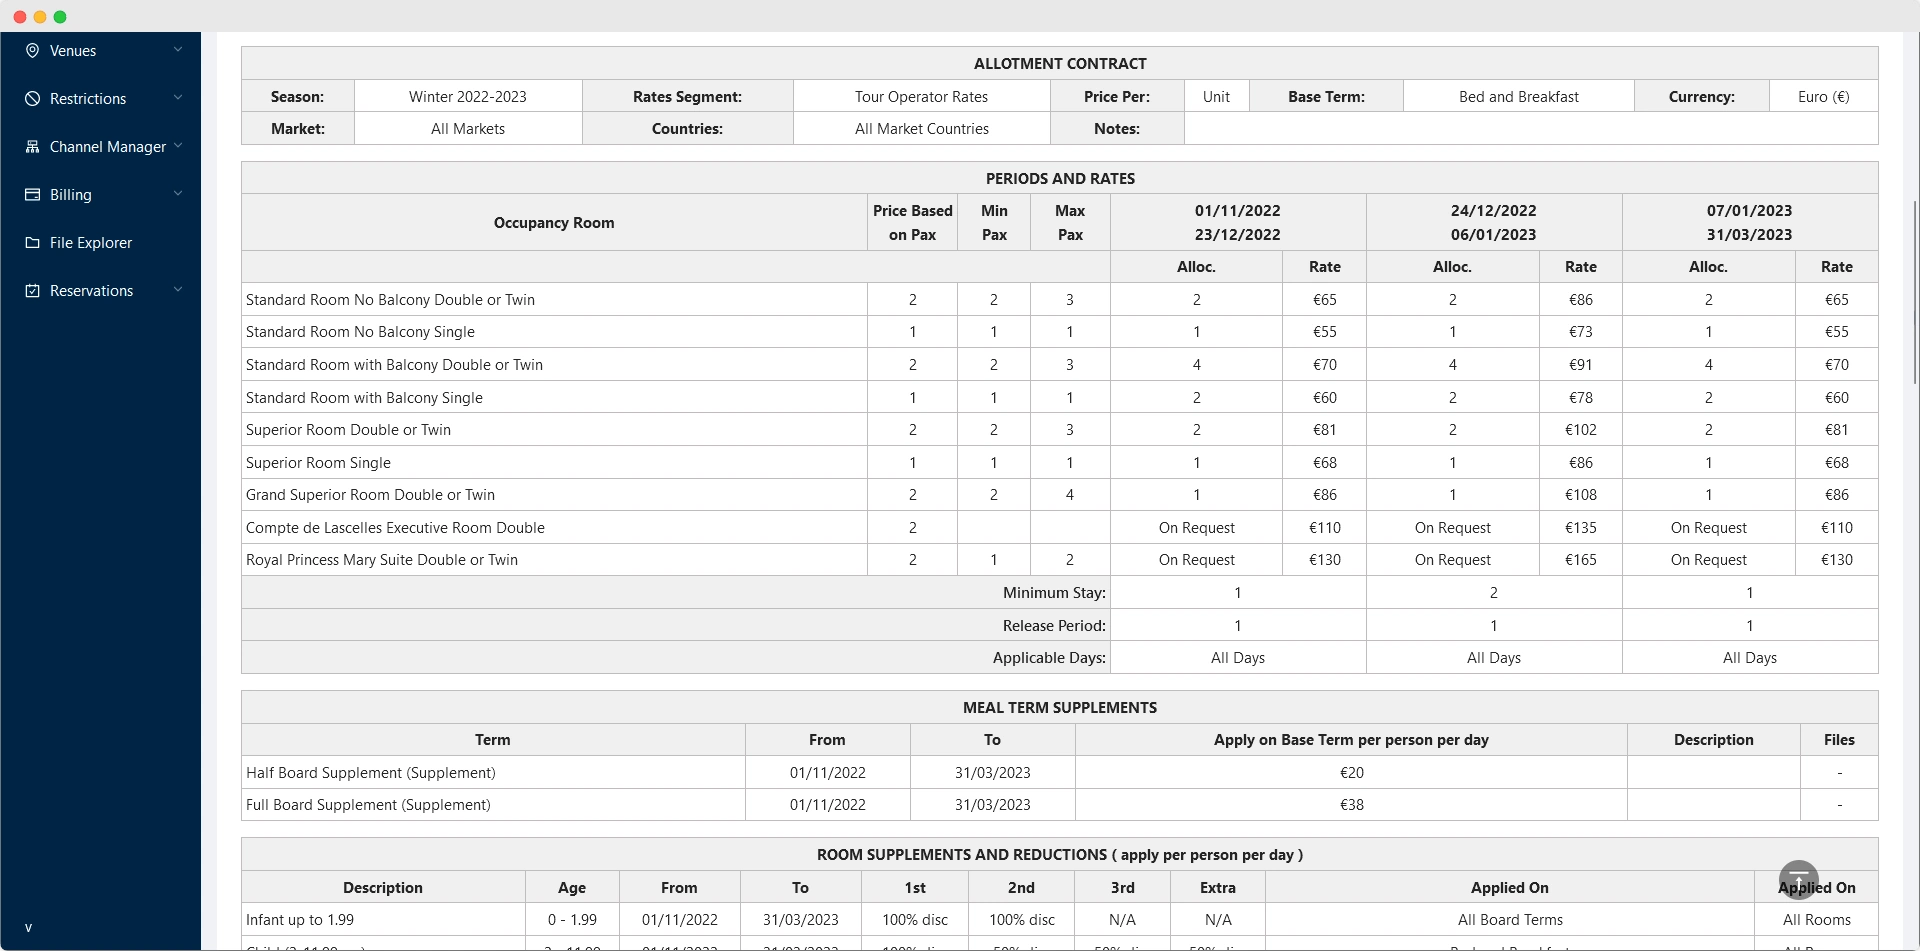Image resolution: width=1920 pixels, height=951 pixels.
Task: Click the macOS green fullscreen button
Action: tap(60, 17)
